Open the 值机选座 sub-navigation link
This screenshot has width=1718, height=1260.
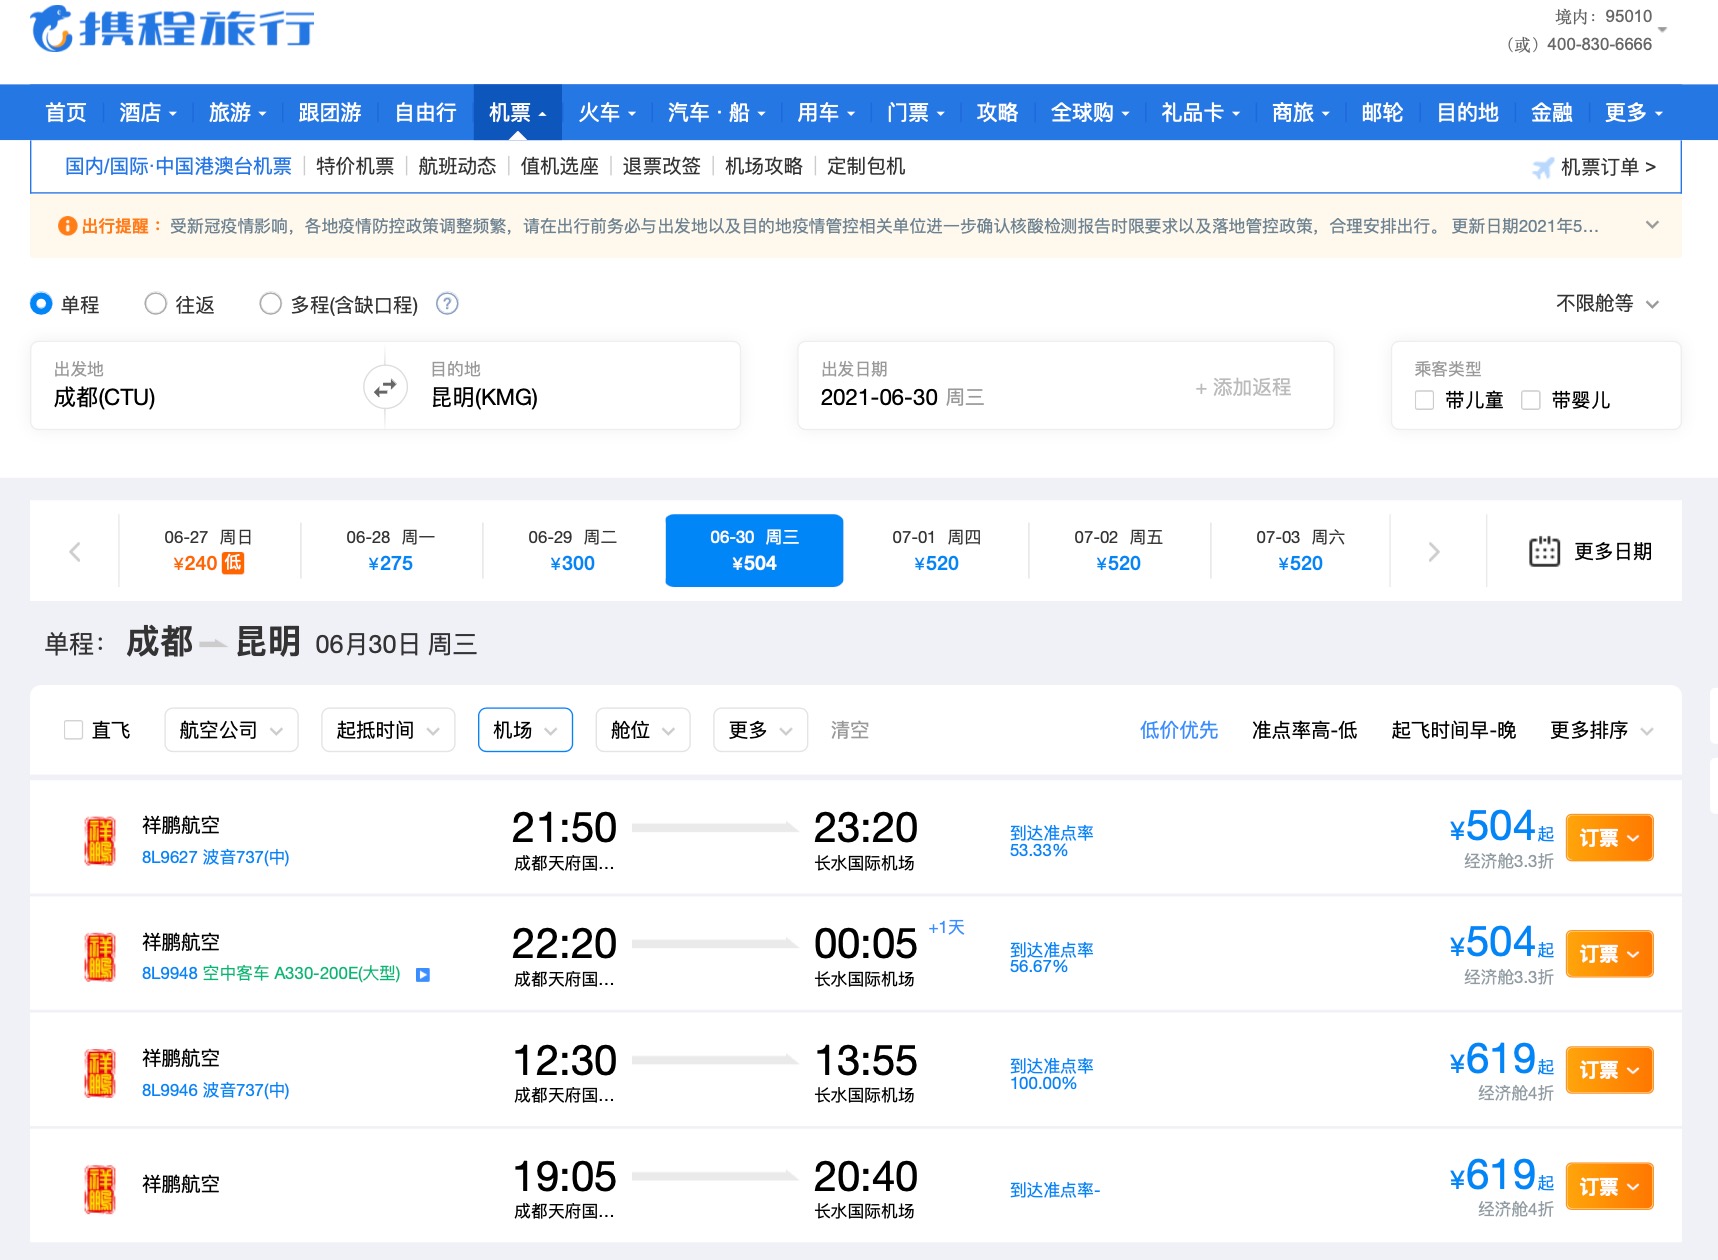coord(559,166)
